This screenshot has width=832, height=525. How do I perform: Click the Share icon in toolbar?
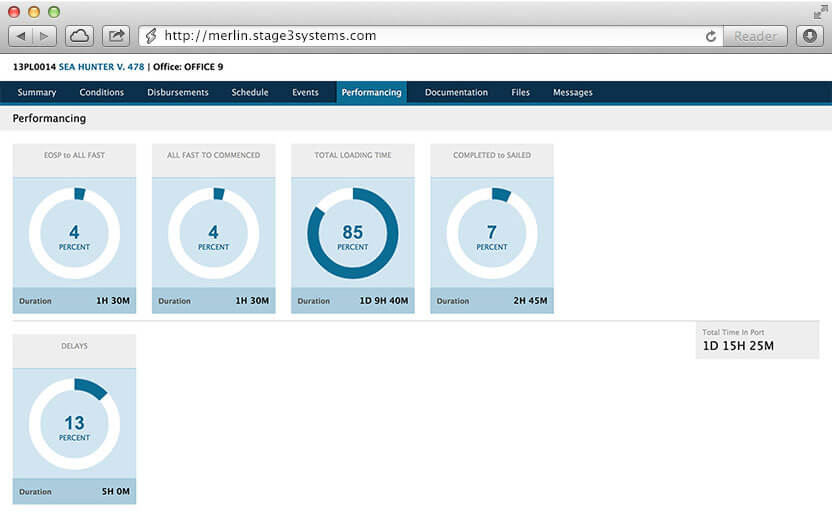[116, 36]
